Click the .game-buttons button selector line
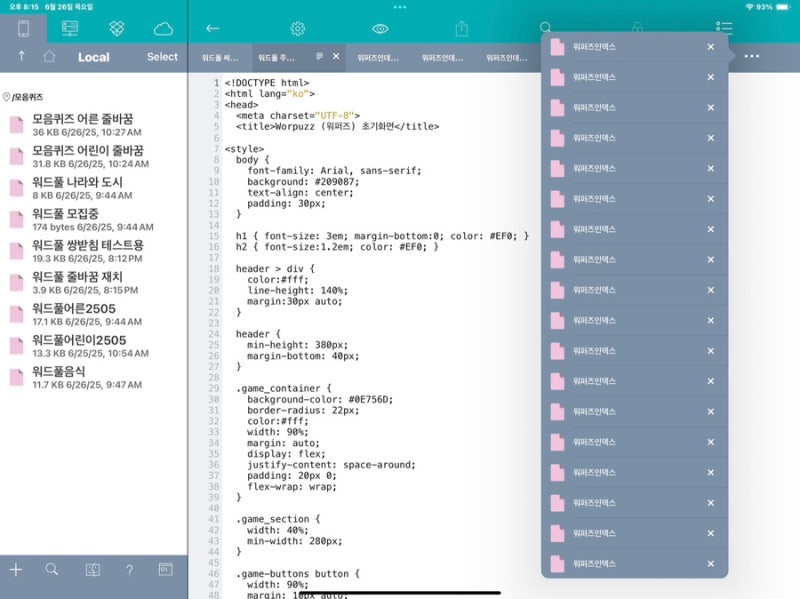Screen dimensions: 800x599 pos(298,573)
